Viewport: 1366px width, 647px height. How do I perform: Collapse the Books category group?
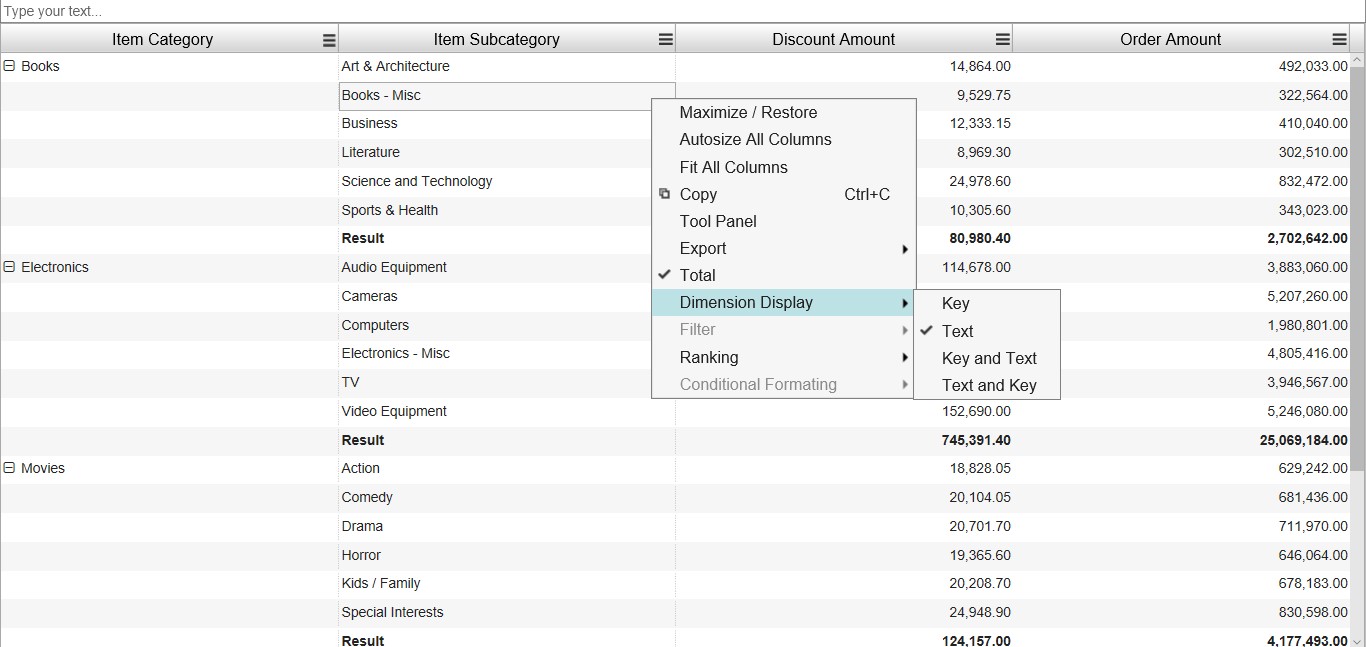coord(10,66)
